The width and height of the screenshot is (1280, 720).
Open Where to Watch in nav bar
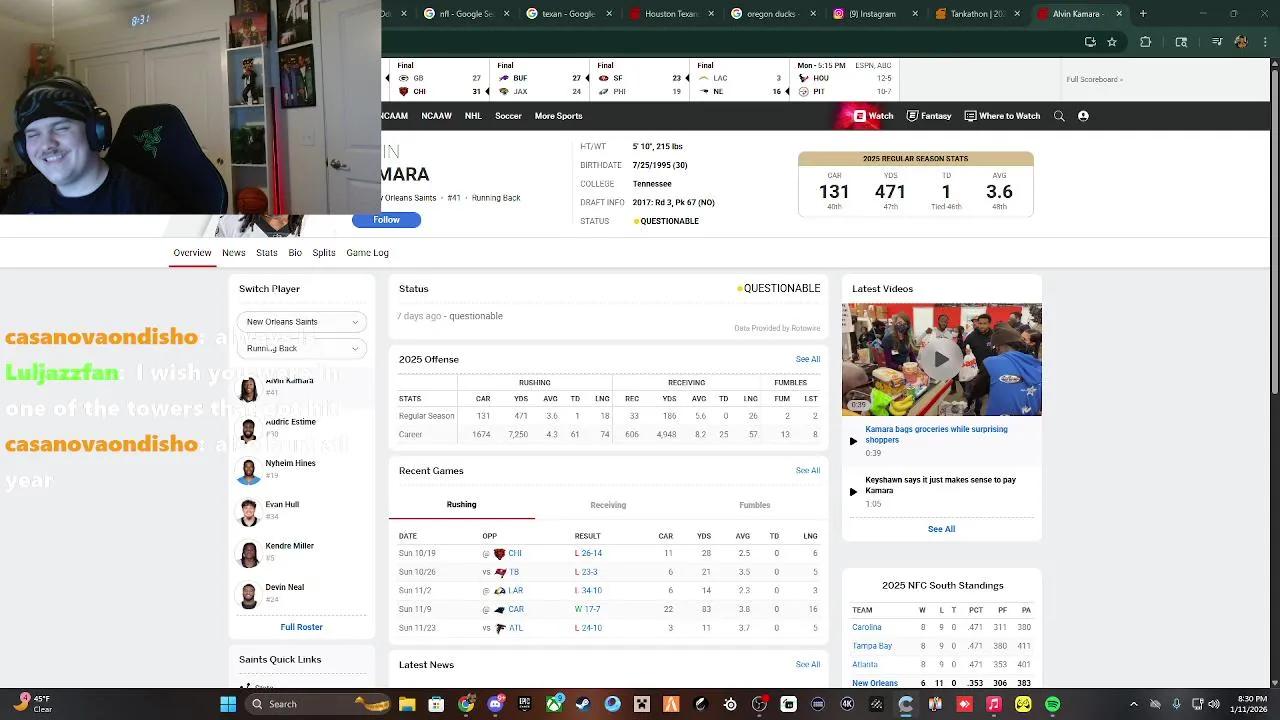[x=1002, y=116]
